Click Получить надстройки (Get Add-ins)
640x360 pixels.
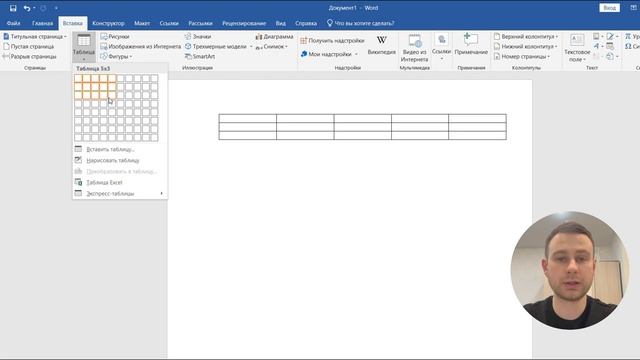click(x=332, y=40)
